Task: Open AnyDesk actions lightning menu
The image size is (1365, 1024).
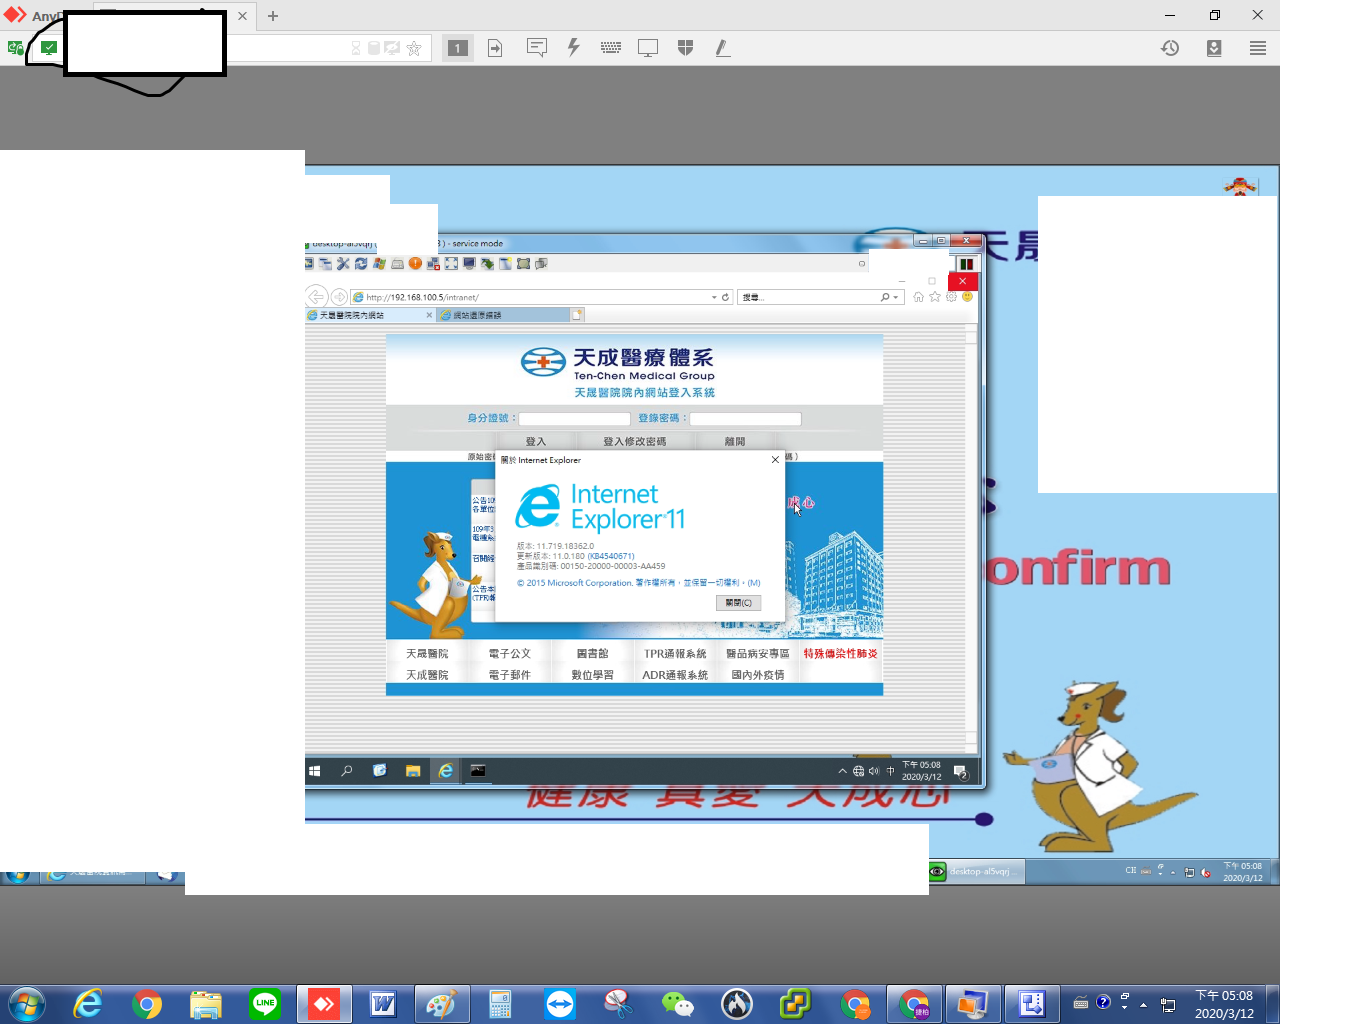Action: (573, 47)
